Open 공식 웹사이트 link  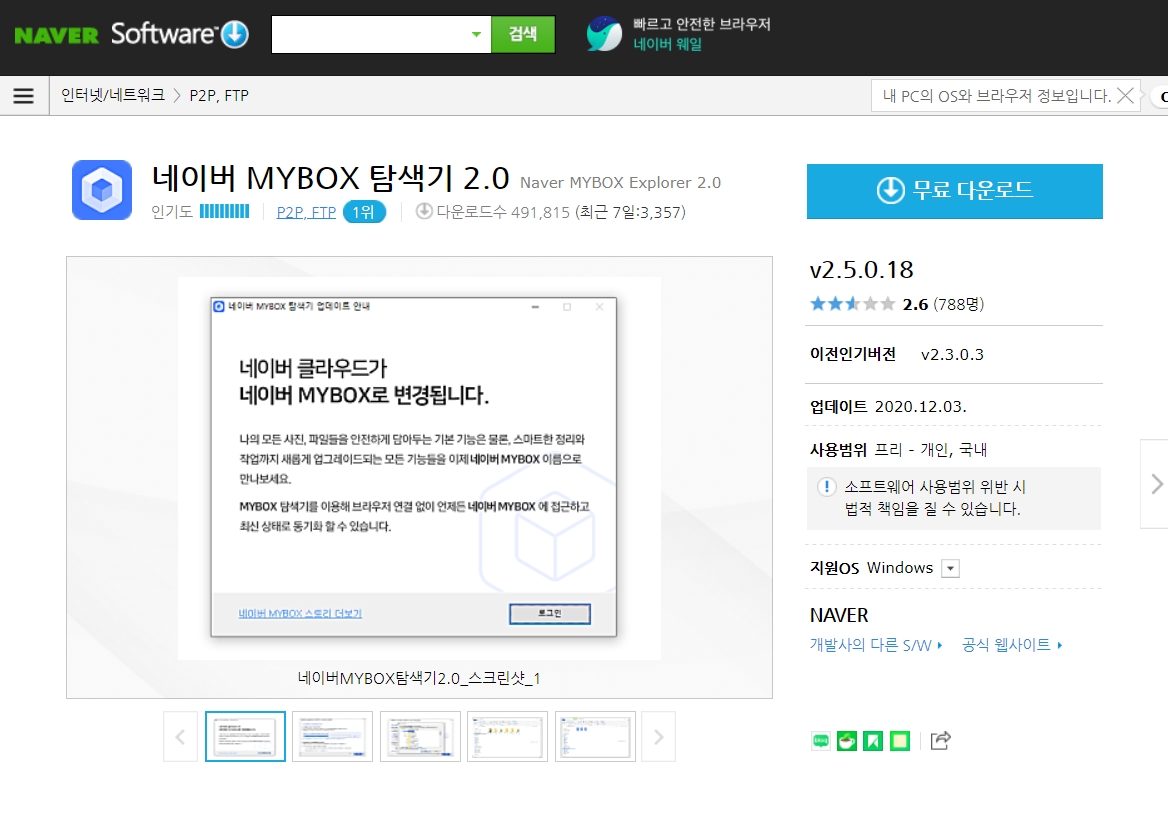1012,645
